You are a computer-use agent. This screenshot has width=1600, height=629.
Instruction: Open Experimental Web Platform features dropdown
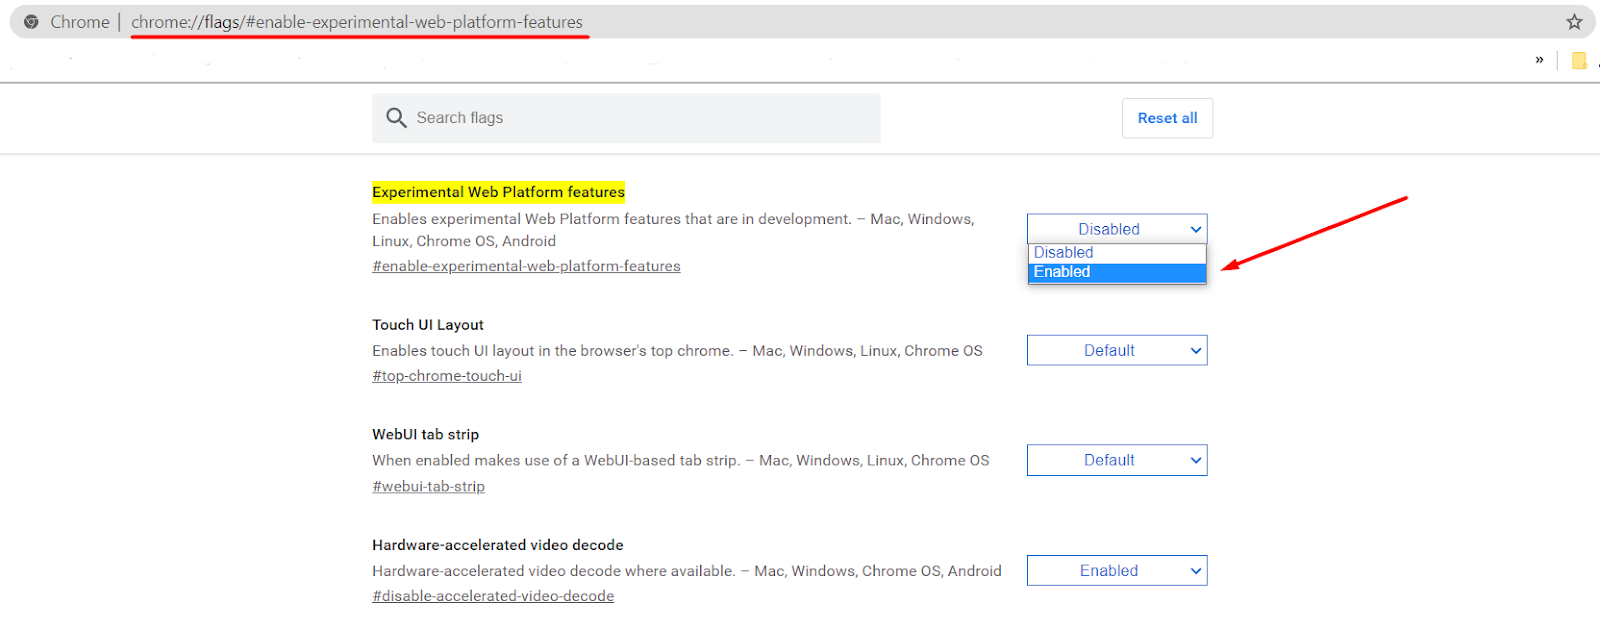1117,229
